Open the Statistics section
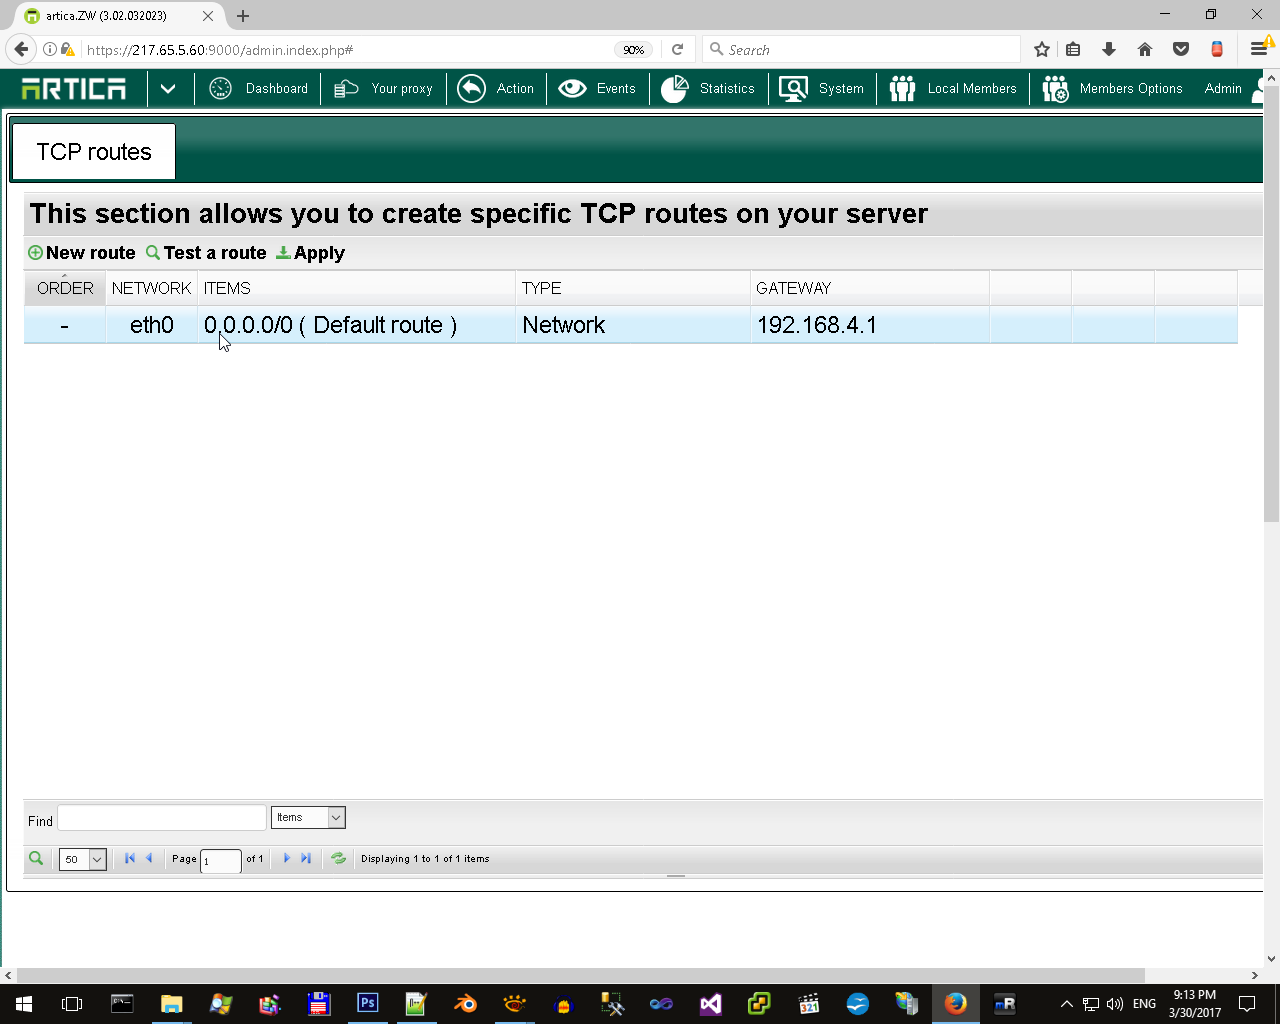This screenshot has width=1280, height=1024. (x=708, y=88)
